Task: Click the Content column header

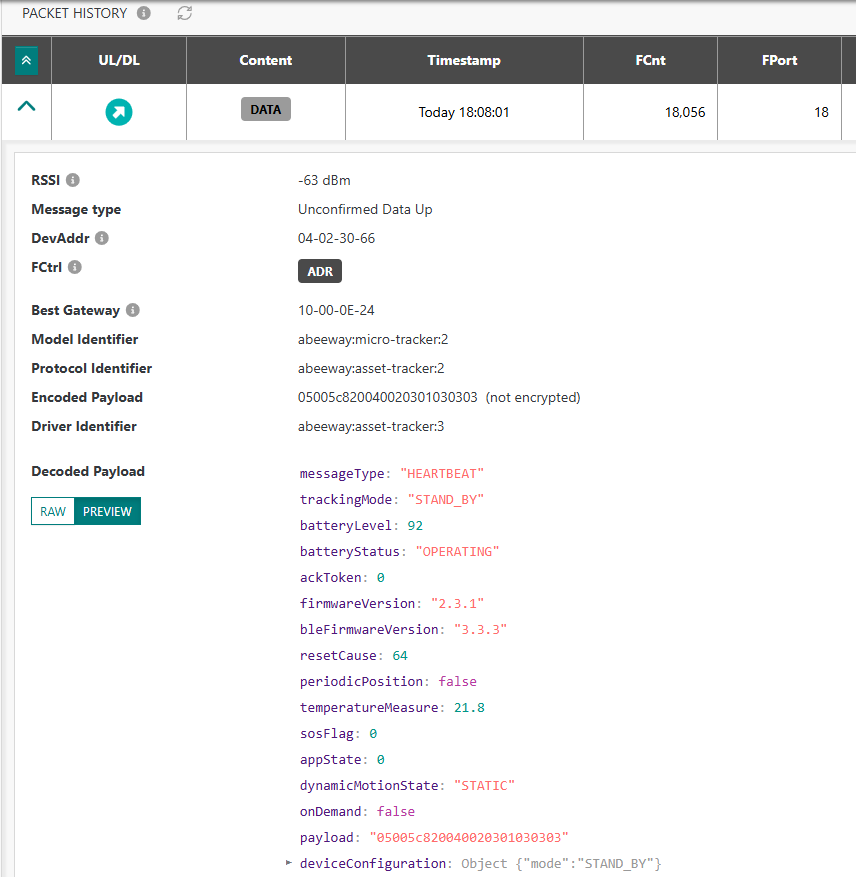Action: [265, 60]
